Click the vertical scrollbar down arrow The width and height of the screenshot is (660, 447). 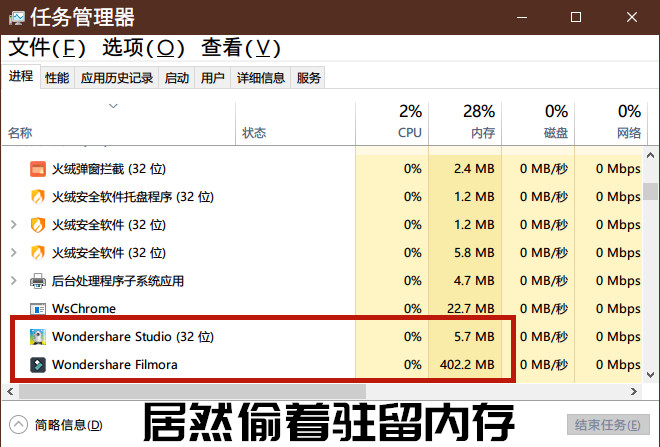coord(651,374)
